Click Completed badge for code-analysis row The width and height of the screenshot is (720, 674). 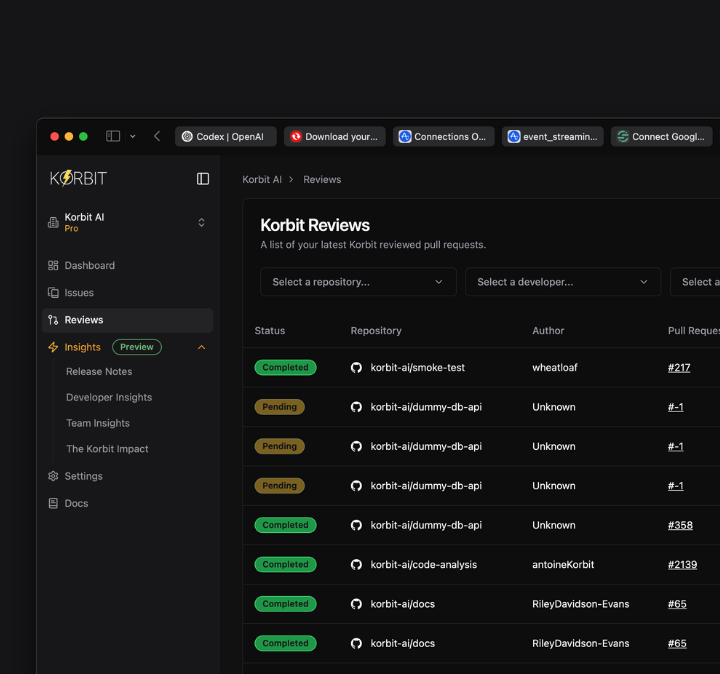pyautogui.click(x=285, y=564)
